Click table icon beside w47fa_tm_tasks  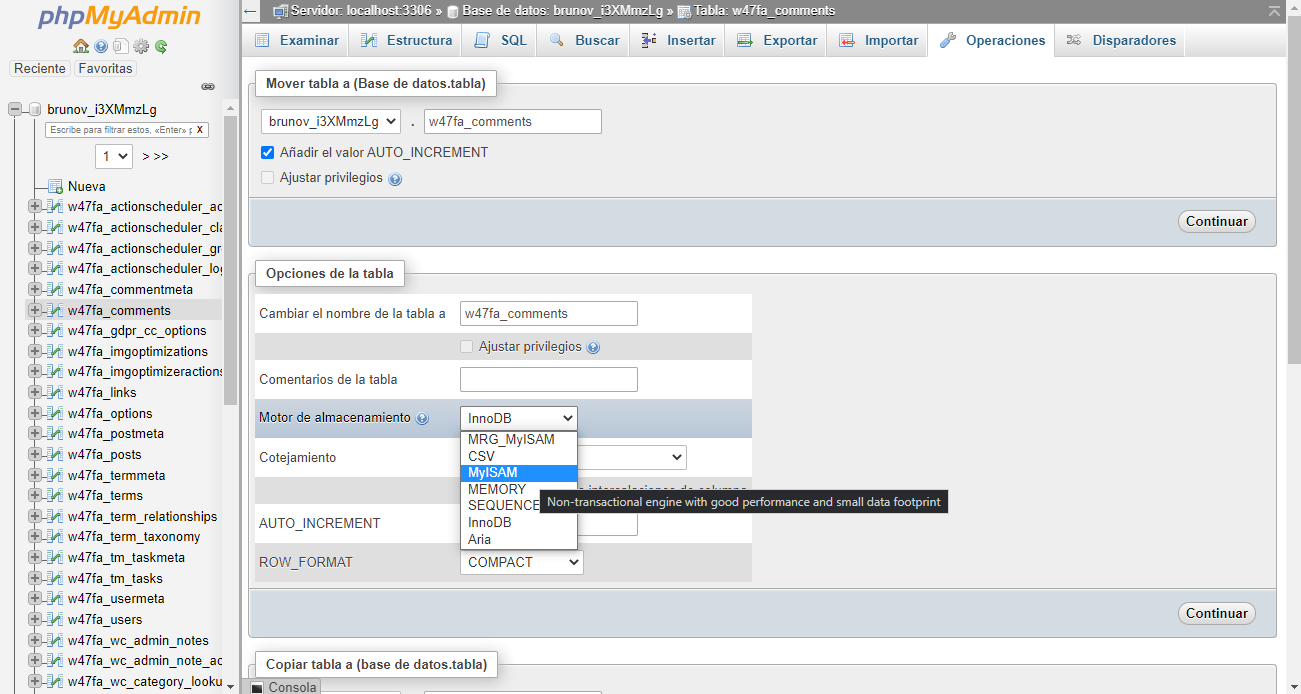[56, 578]
